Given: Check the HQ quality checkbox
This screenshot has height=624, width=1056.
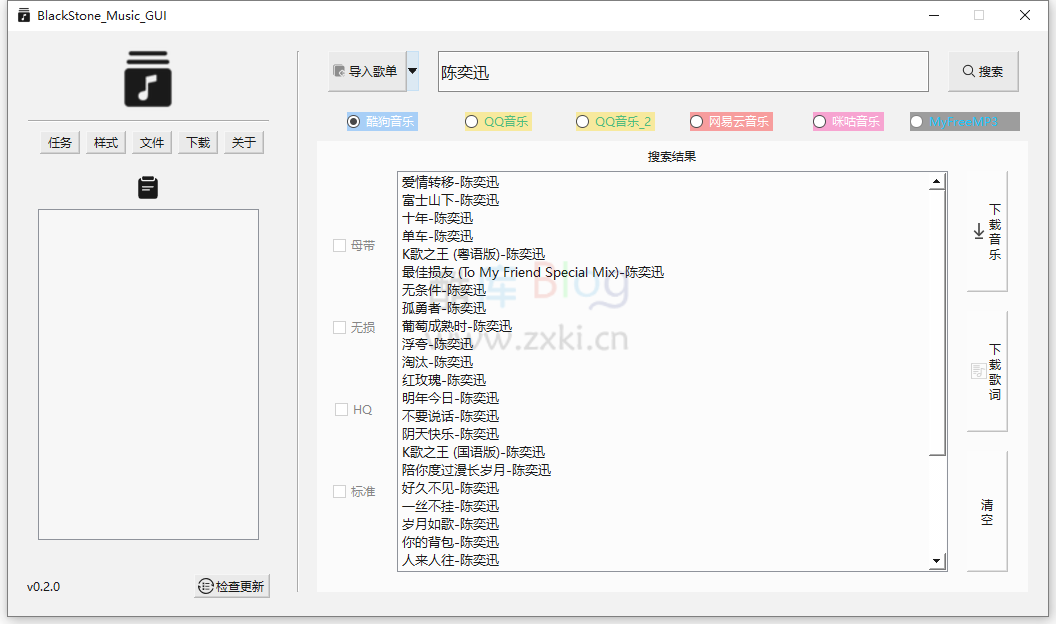Looking at the screenshot, I should (x=340, y=409).
